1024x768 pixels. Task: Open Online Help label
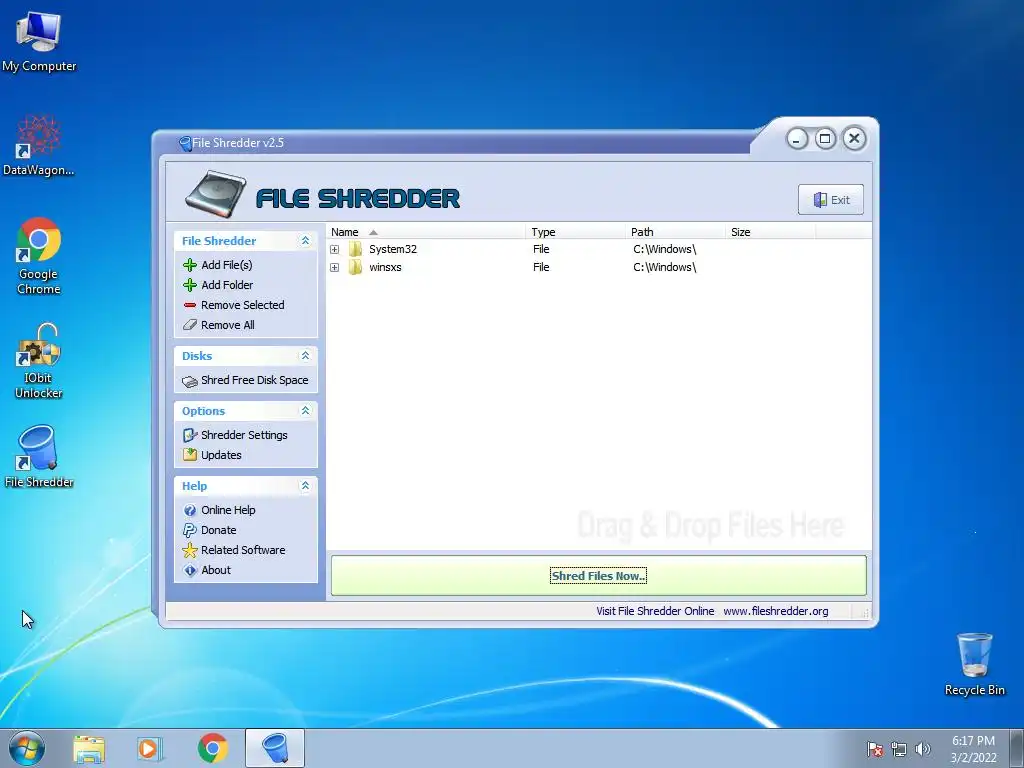[229, 510]
